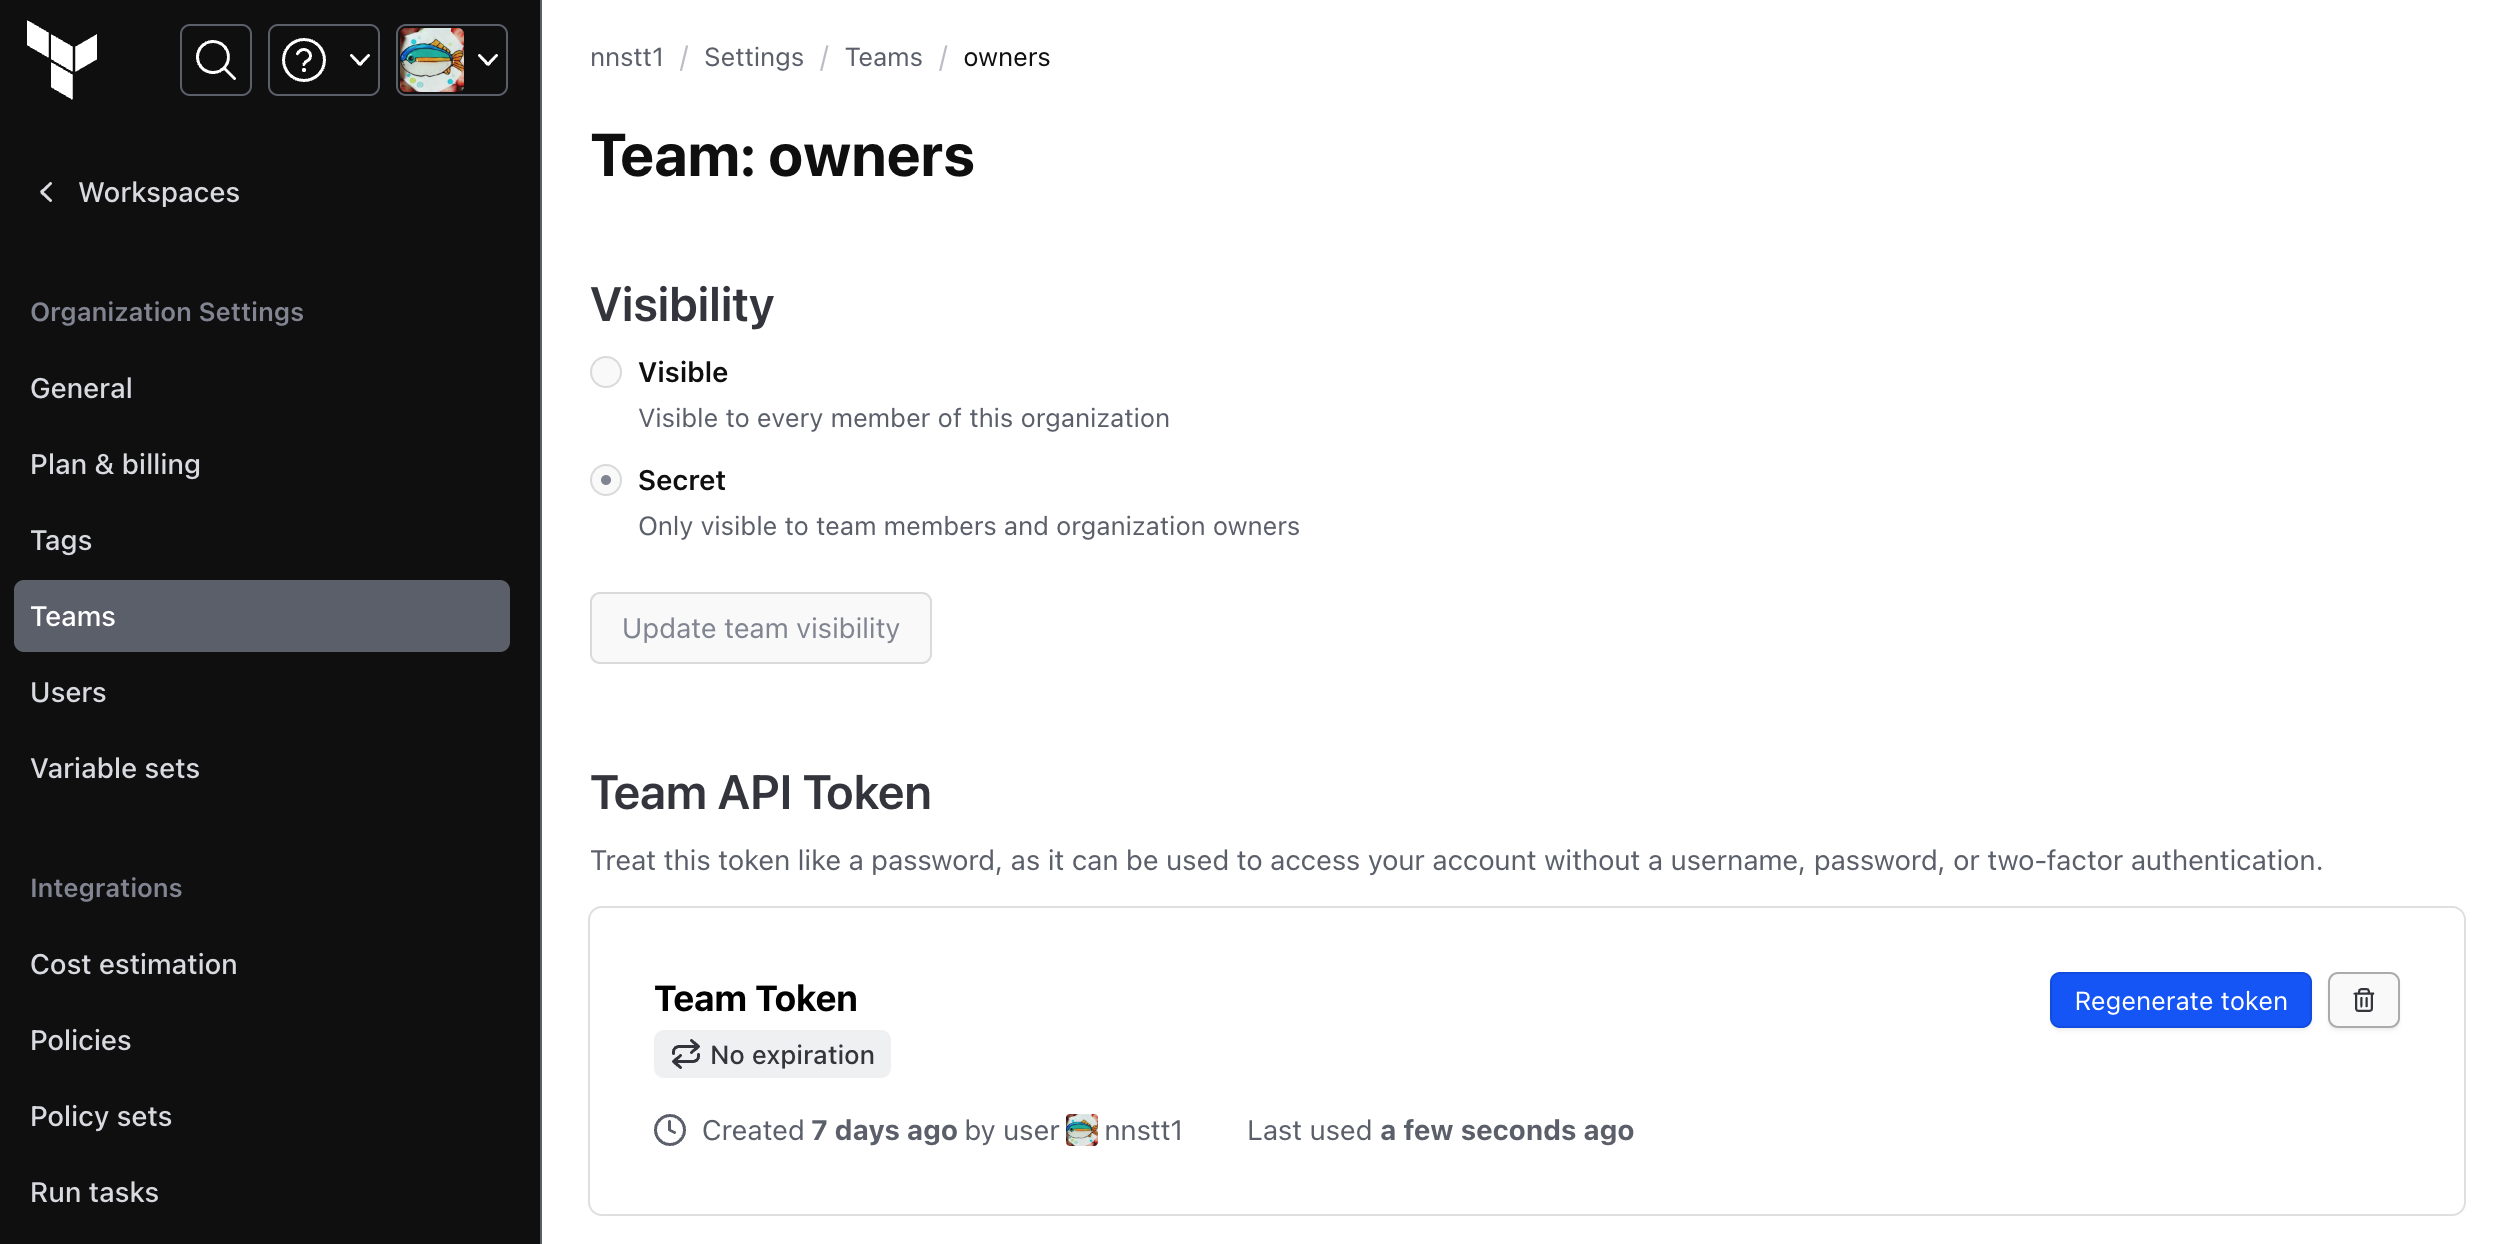Open Variable sets in sidebar
Screen dimensions: 2496x1244
[115, 768]
